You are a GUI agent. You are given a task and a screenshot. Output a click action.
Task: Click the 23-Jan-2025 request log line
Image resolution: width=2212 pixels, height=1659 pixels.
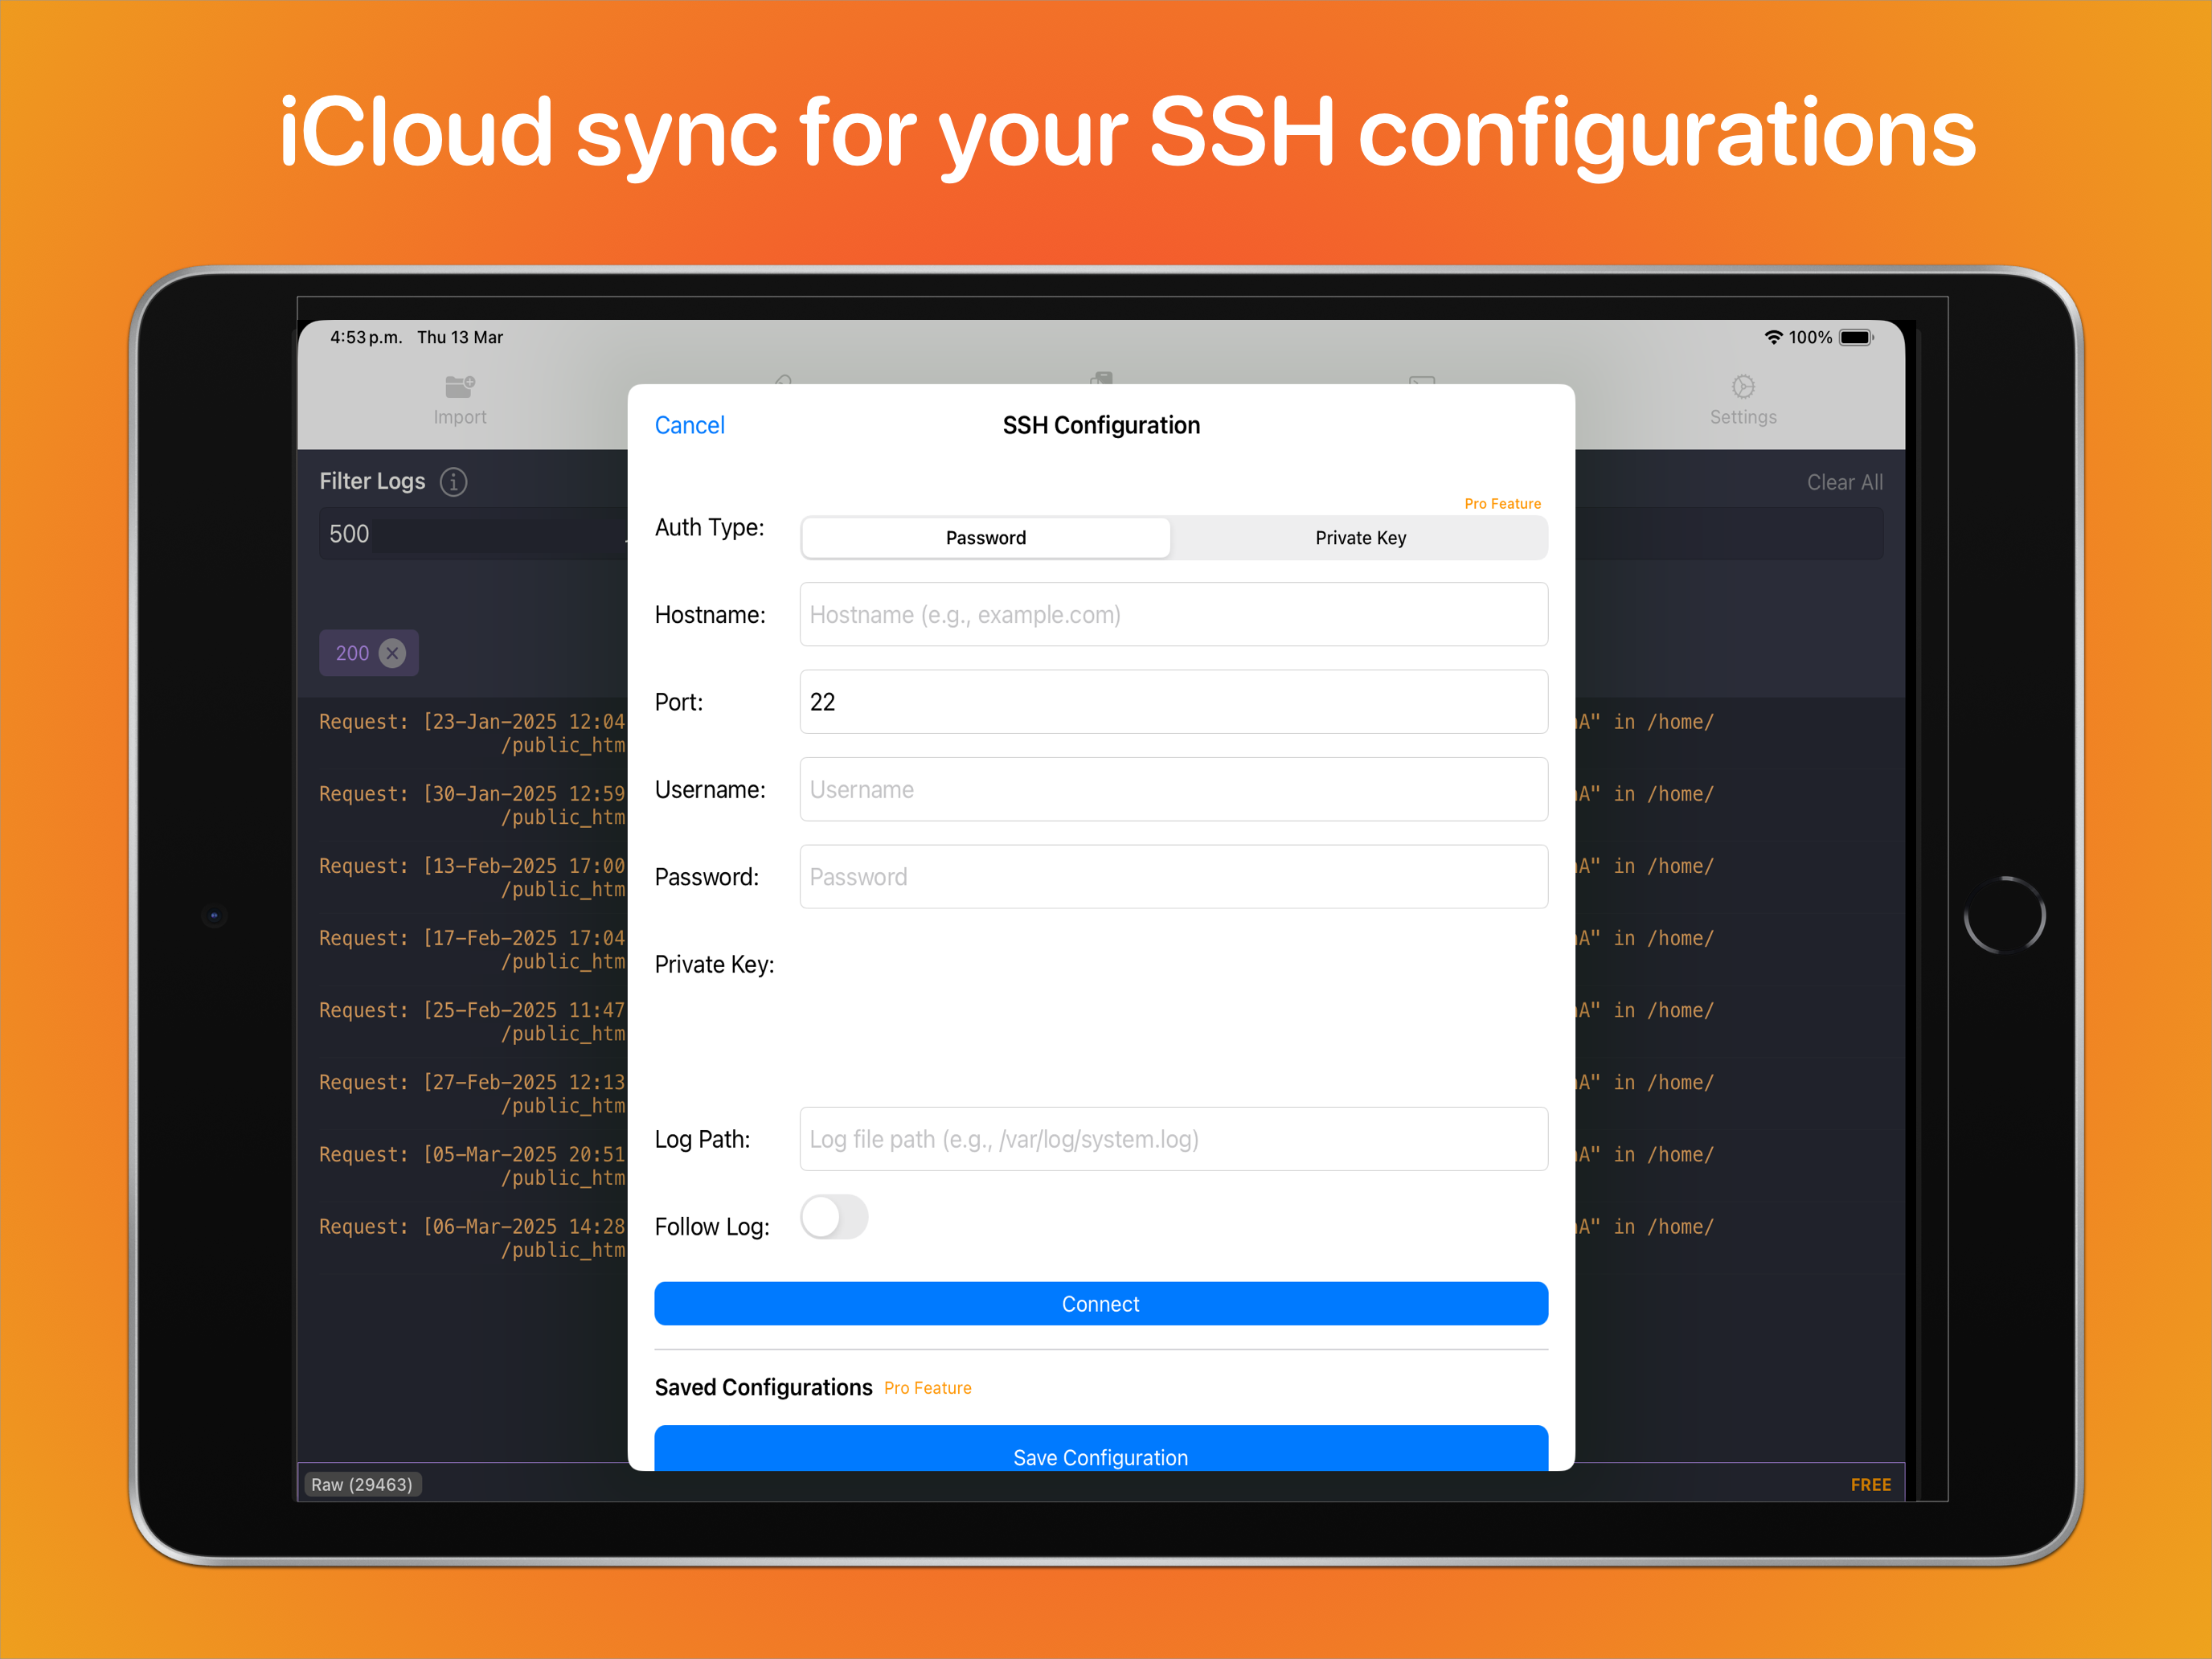pos(472,733)
